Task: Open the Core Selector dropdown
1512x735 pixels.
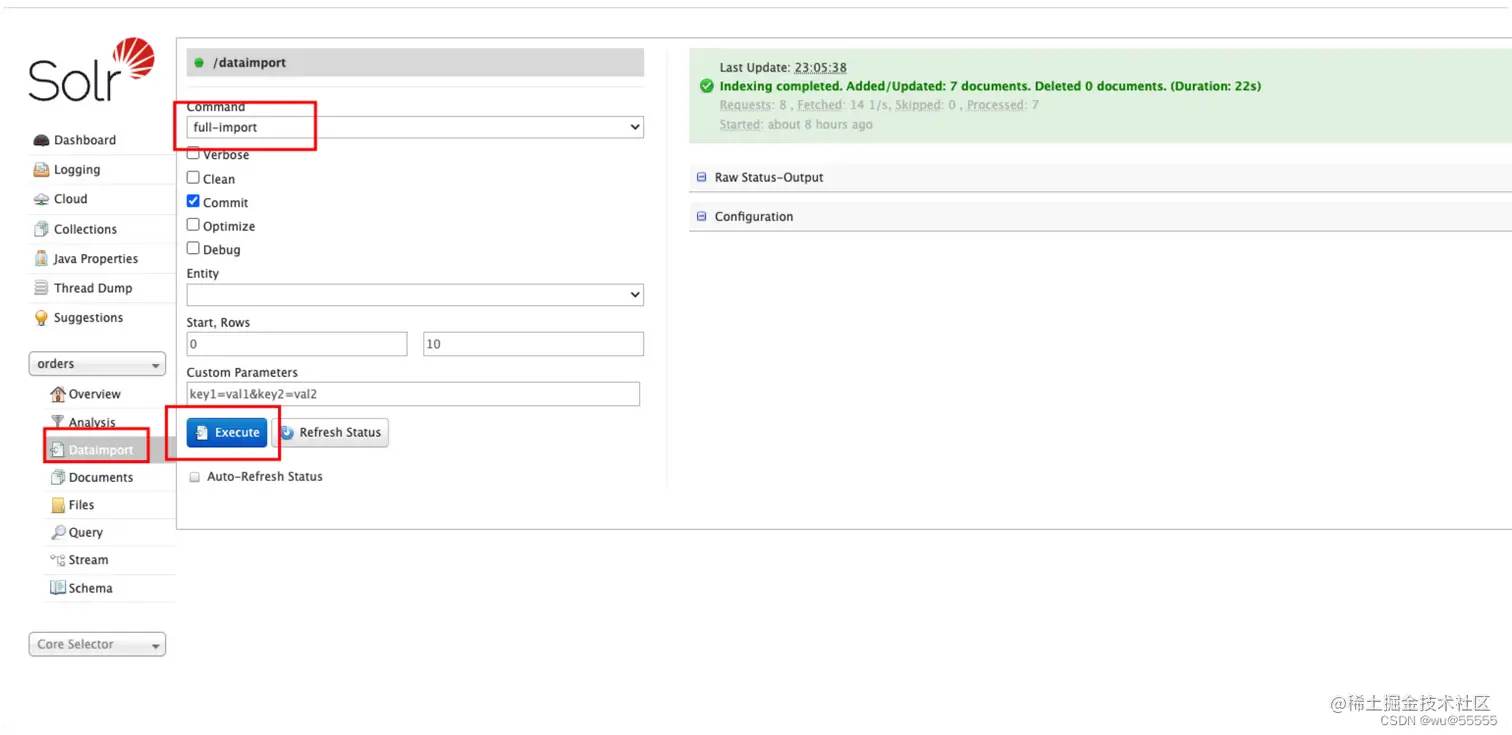Action: [97, 645]
